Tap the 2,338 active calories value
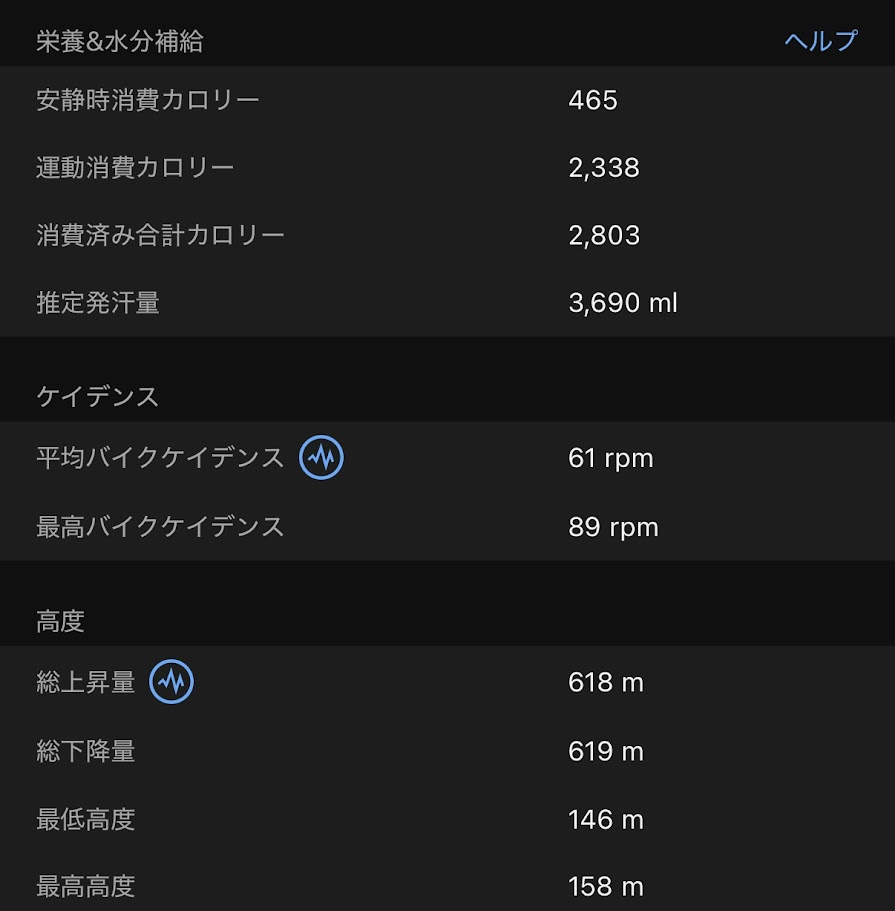 [x=604, y=167]
